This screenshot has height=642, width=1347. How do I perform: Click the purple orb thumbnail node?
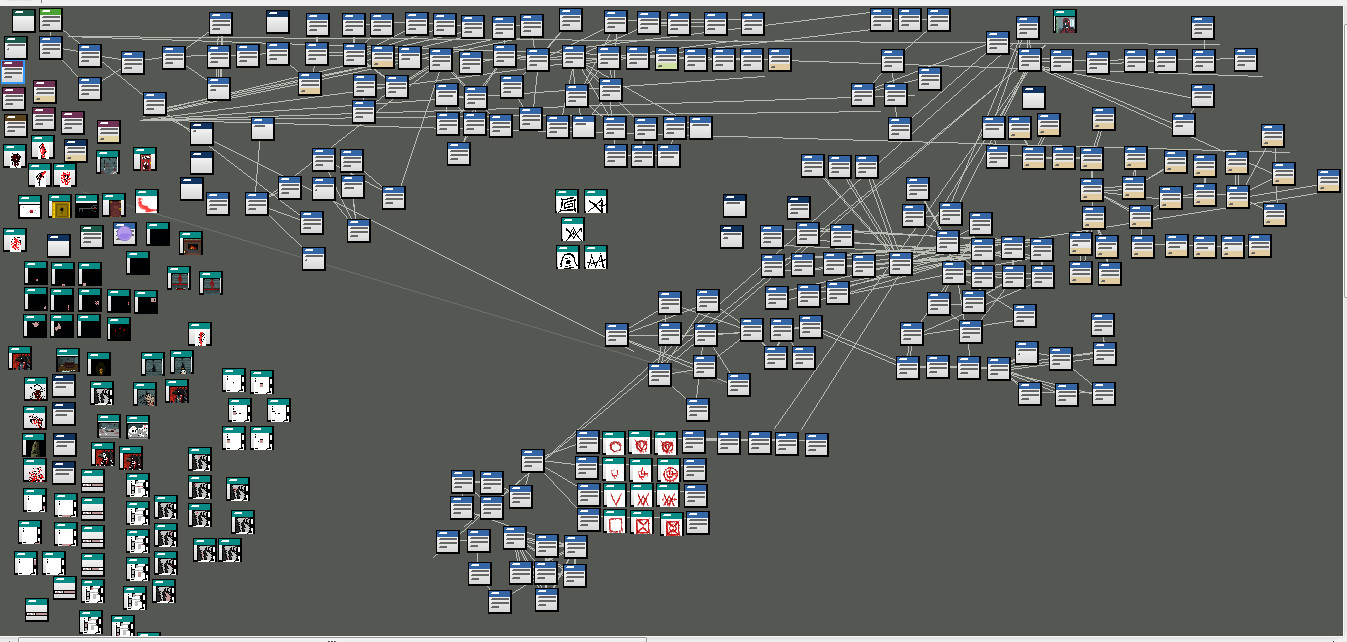[124, 235]
